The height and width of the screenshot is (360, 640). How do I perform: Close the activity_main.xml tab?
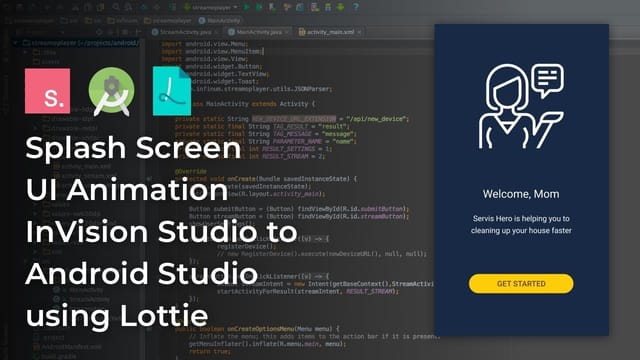[359, 32]
